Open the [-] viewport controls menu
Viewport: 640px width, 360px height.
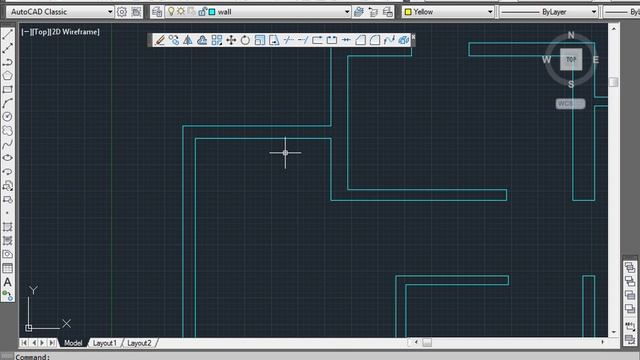click(x=27, y=32)
